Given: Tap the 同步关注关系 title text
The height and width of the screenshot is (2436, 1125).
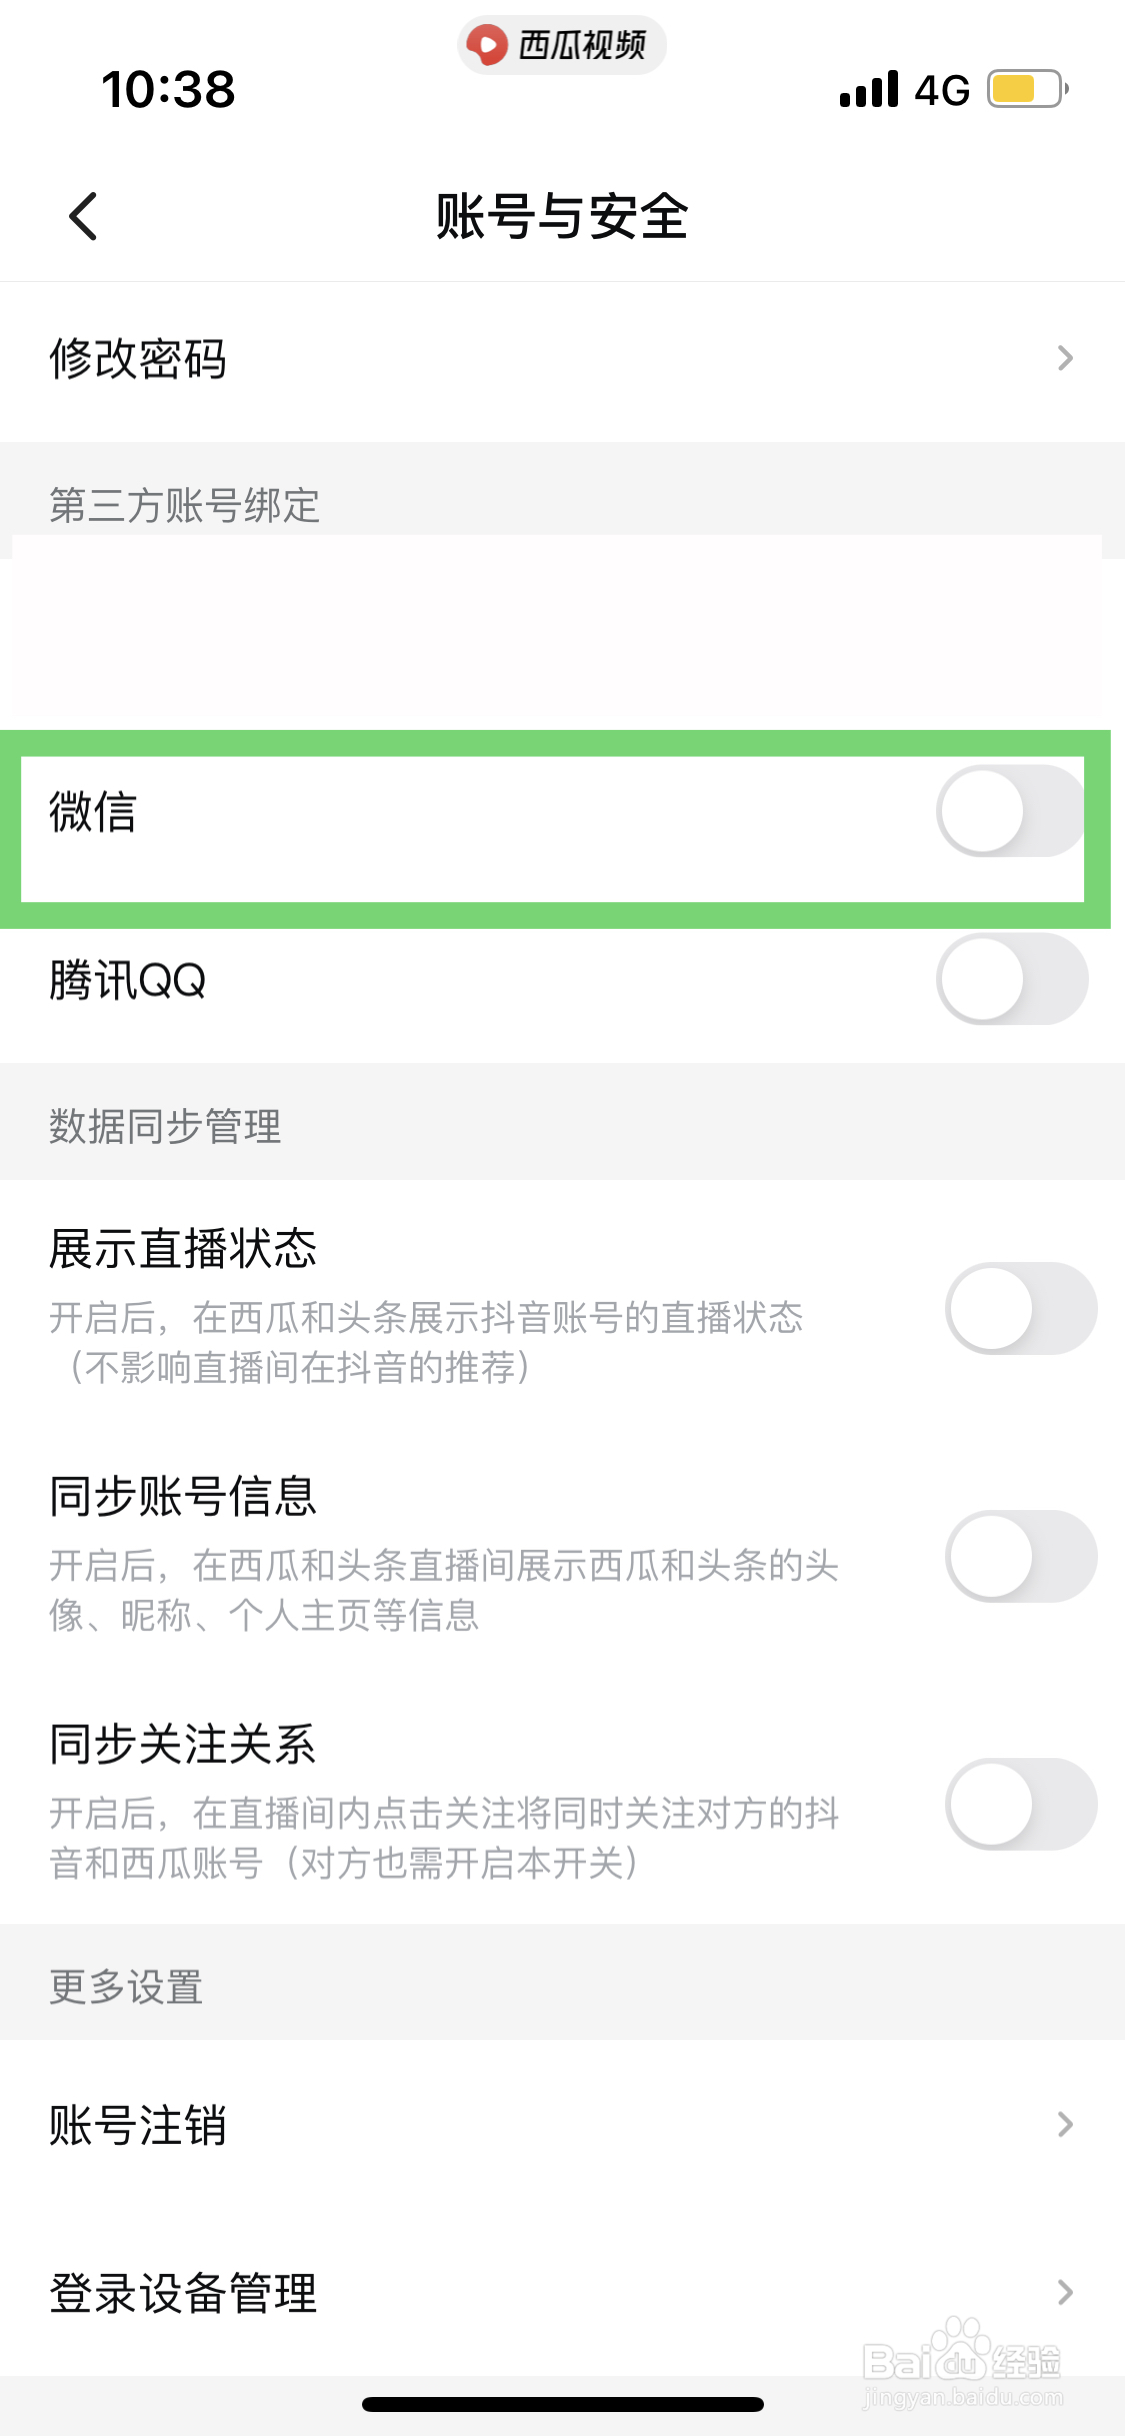Looking at the screenshot, I should (183, 1744).
